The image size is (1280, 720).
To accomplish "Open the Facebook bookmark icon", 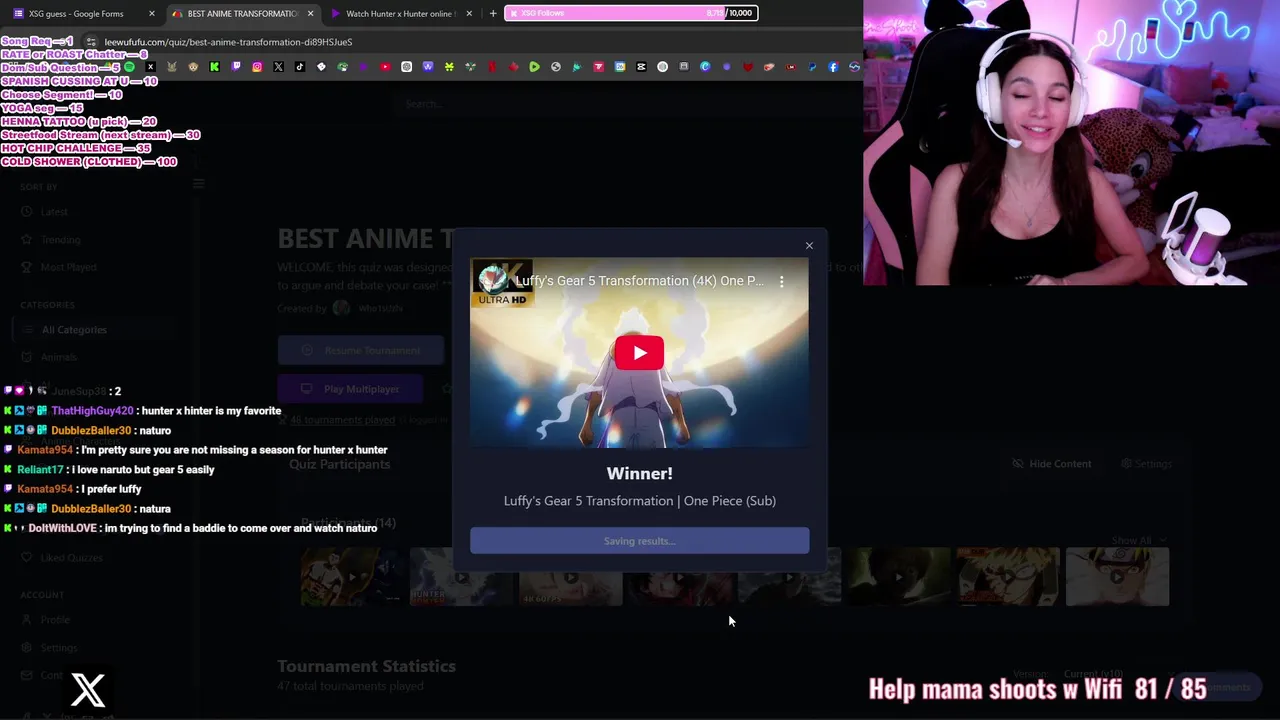I will coord(833,67).
